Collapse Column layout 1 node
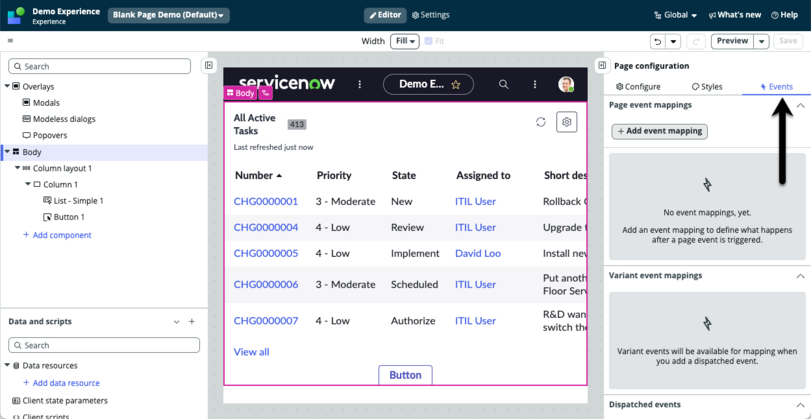Screen dimensions: 811x419 pyautogui.click(x=18, y=168)
